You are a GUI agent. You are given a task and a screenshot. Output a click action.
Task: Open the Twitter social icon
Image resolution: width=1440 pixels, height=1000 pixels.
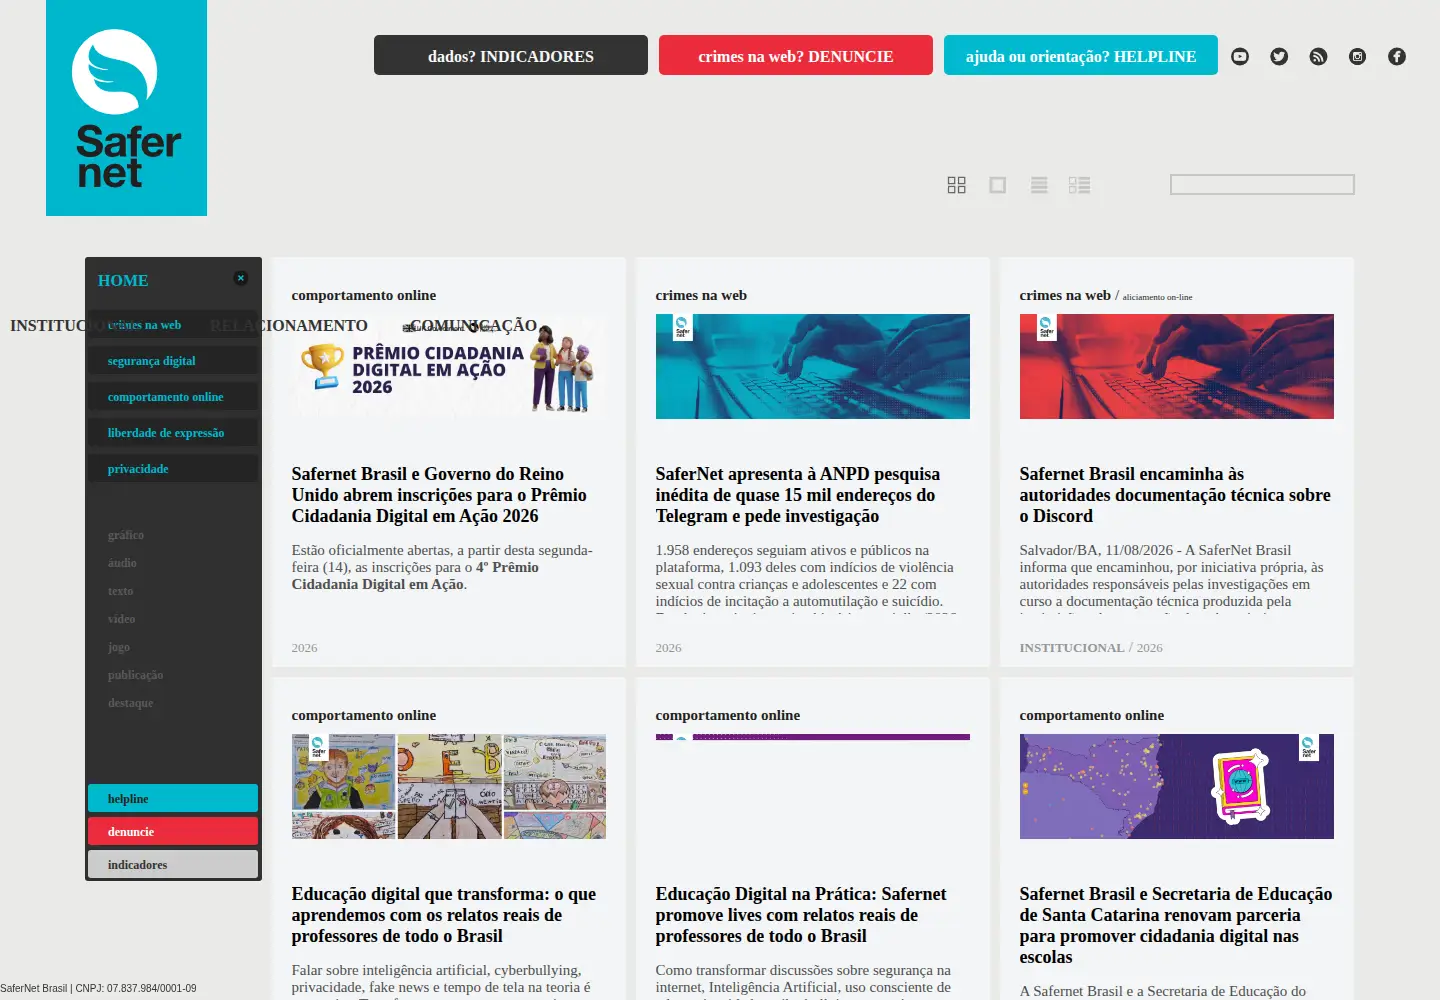(x=1279, y=57)
